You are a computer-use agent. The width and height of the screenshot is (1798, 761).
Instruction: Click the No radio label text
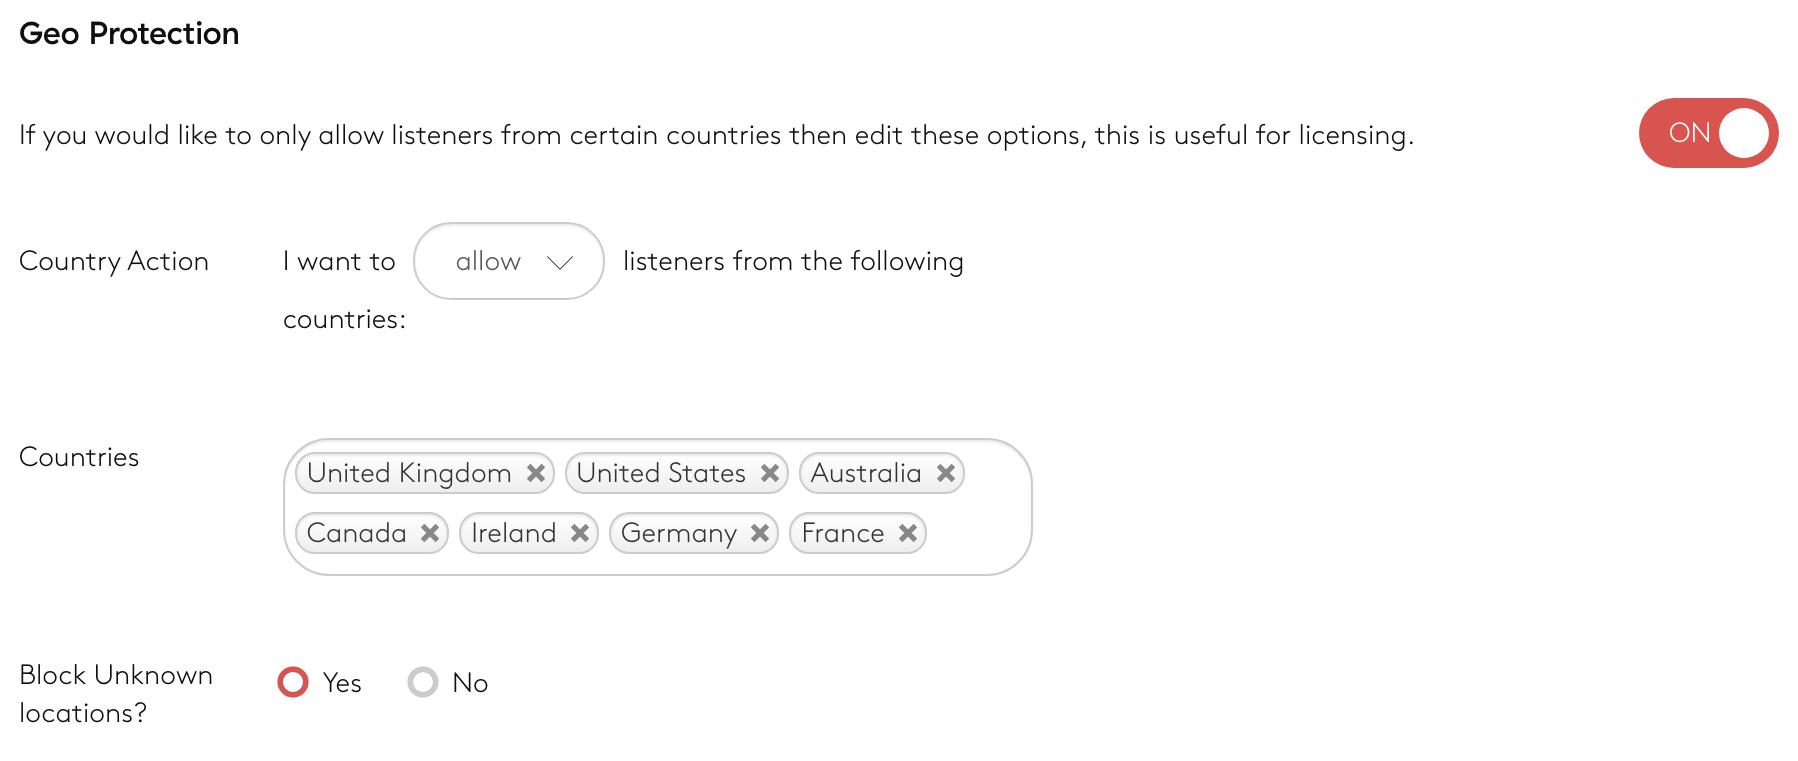point(470,683)
